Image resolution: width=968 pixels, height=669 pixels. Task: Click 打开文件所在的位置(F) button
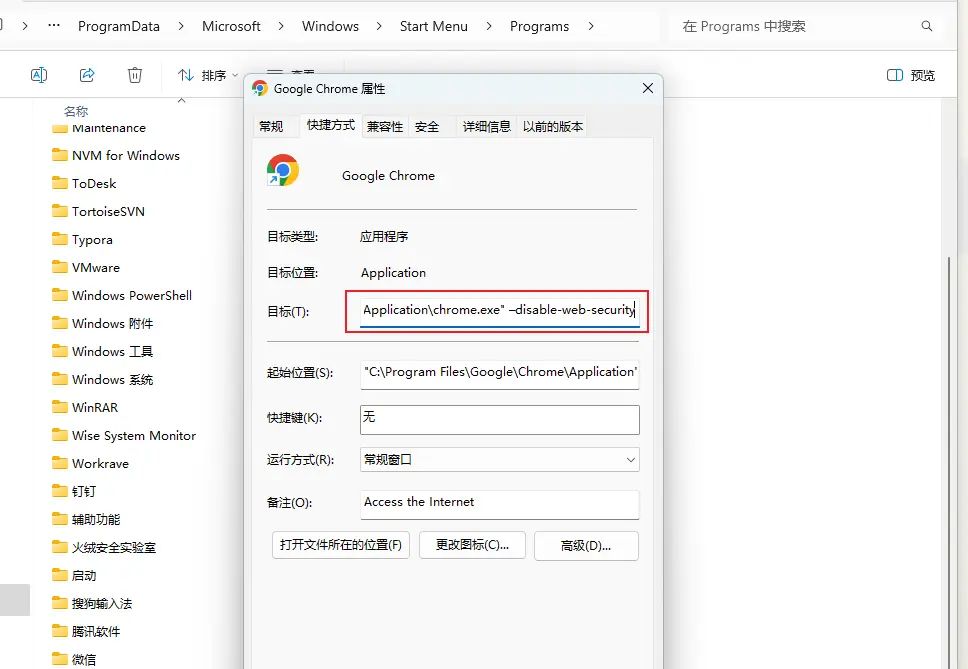pos(341,546)
